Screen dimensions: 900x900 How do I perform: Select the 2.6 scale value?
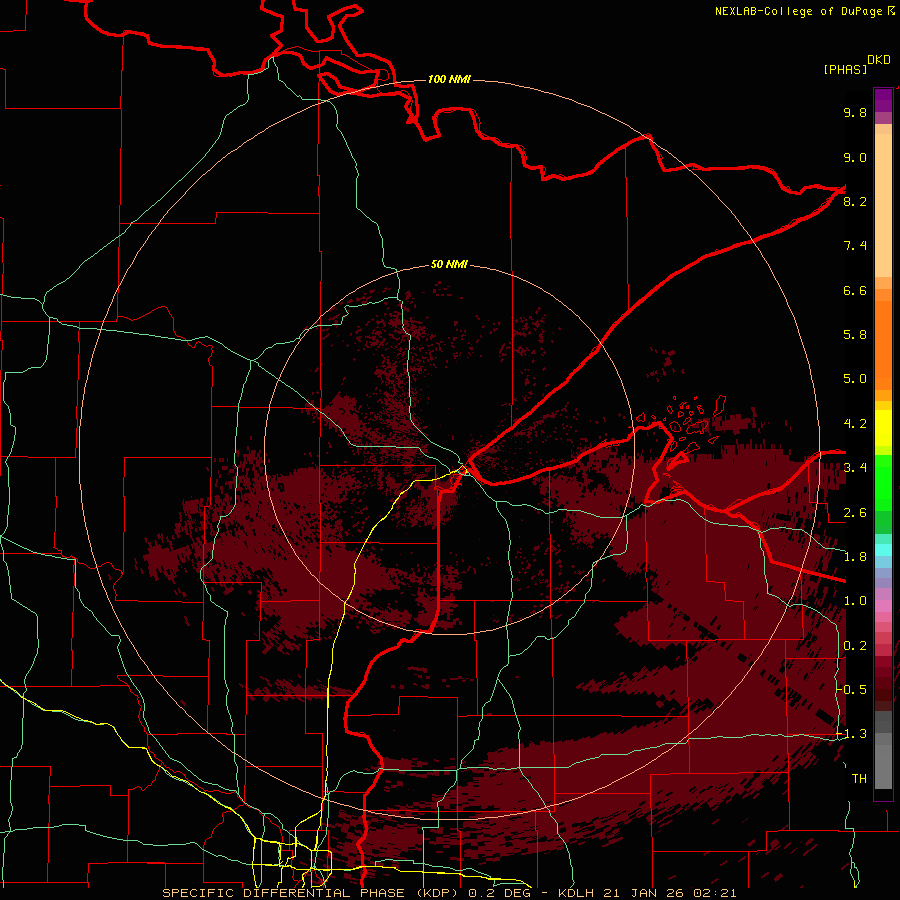(x=855, y=513)
